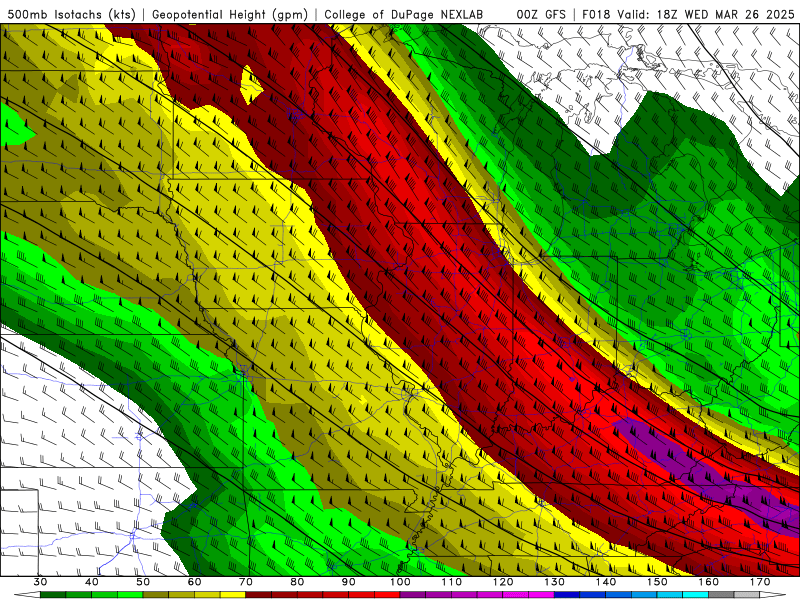The width and height of the screenshot is (800, 600).
Task: Select the bright yellow swatch just below 70
Action: pyautogui.click(x=233, y=595)
